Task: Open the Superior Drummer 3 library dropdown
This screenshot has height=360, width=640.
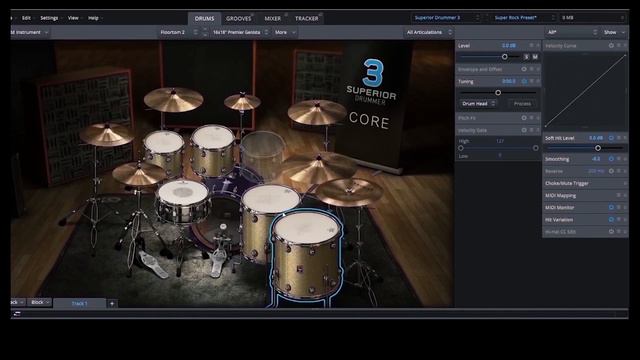Action: coord(447,18)
